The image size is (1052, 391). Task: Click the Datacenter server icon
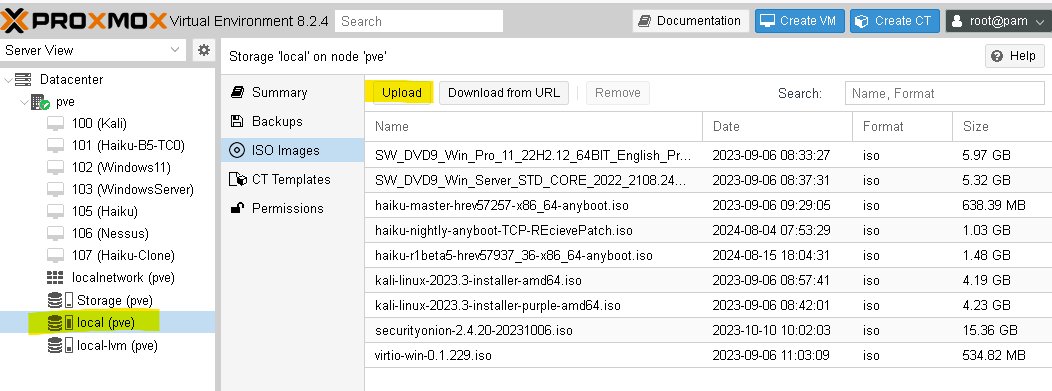click(23, 79)
